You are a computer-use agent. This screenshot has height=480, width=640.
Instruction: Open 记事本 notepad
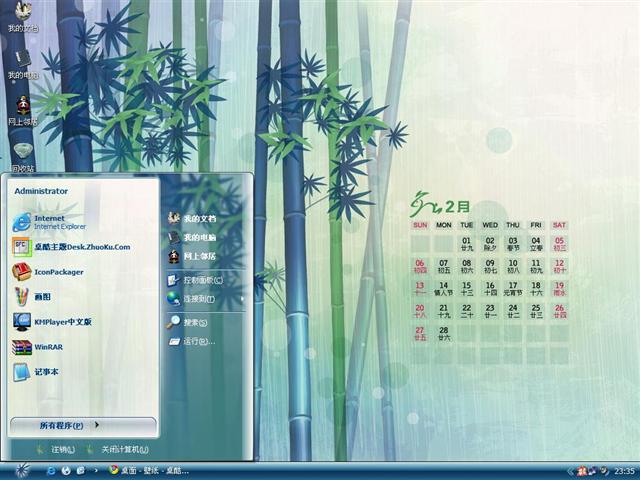[x=35, y=372]
